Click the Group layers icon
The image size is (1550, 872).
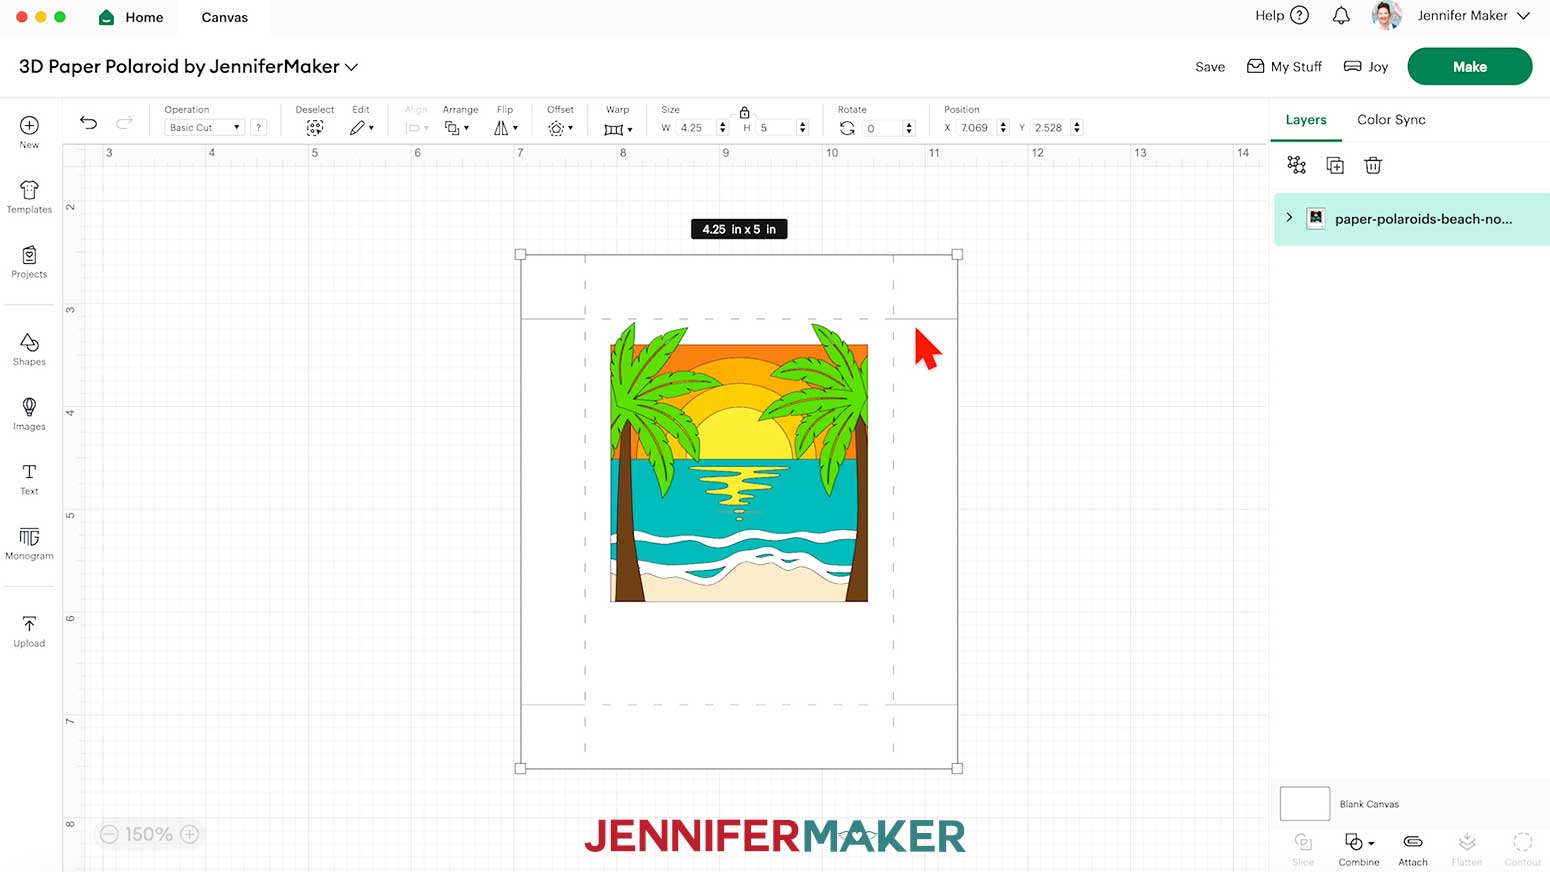pos(1297,165)
